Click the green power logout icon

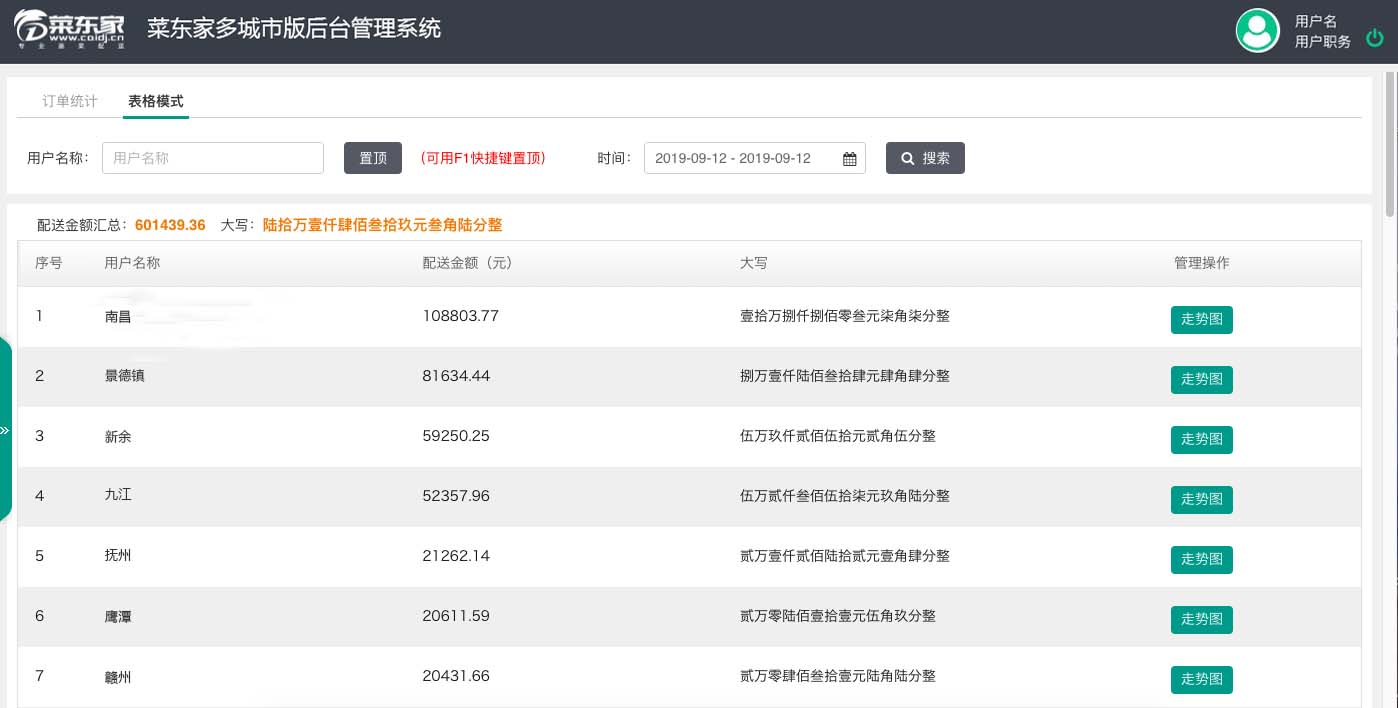(1375, 39)
